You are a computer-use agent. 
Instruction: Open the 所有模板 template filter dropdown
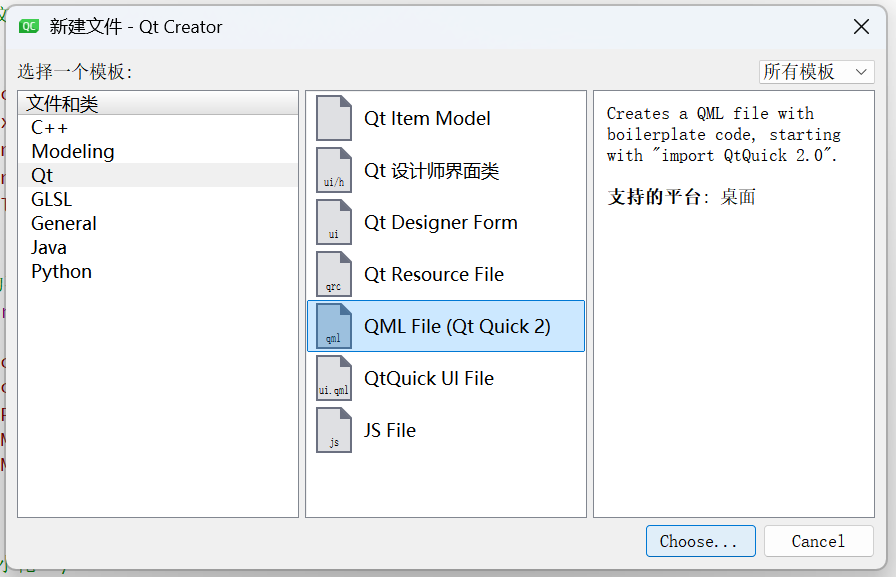(x=817, y=72)
